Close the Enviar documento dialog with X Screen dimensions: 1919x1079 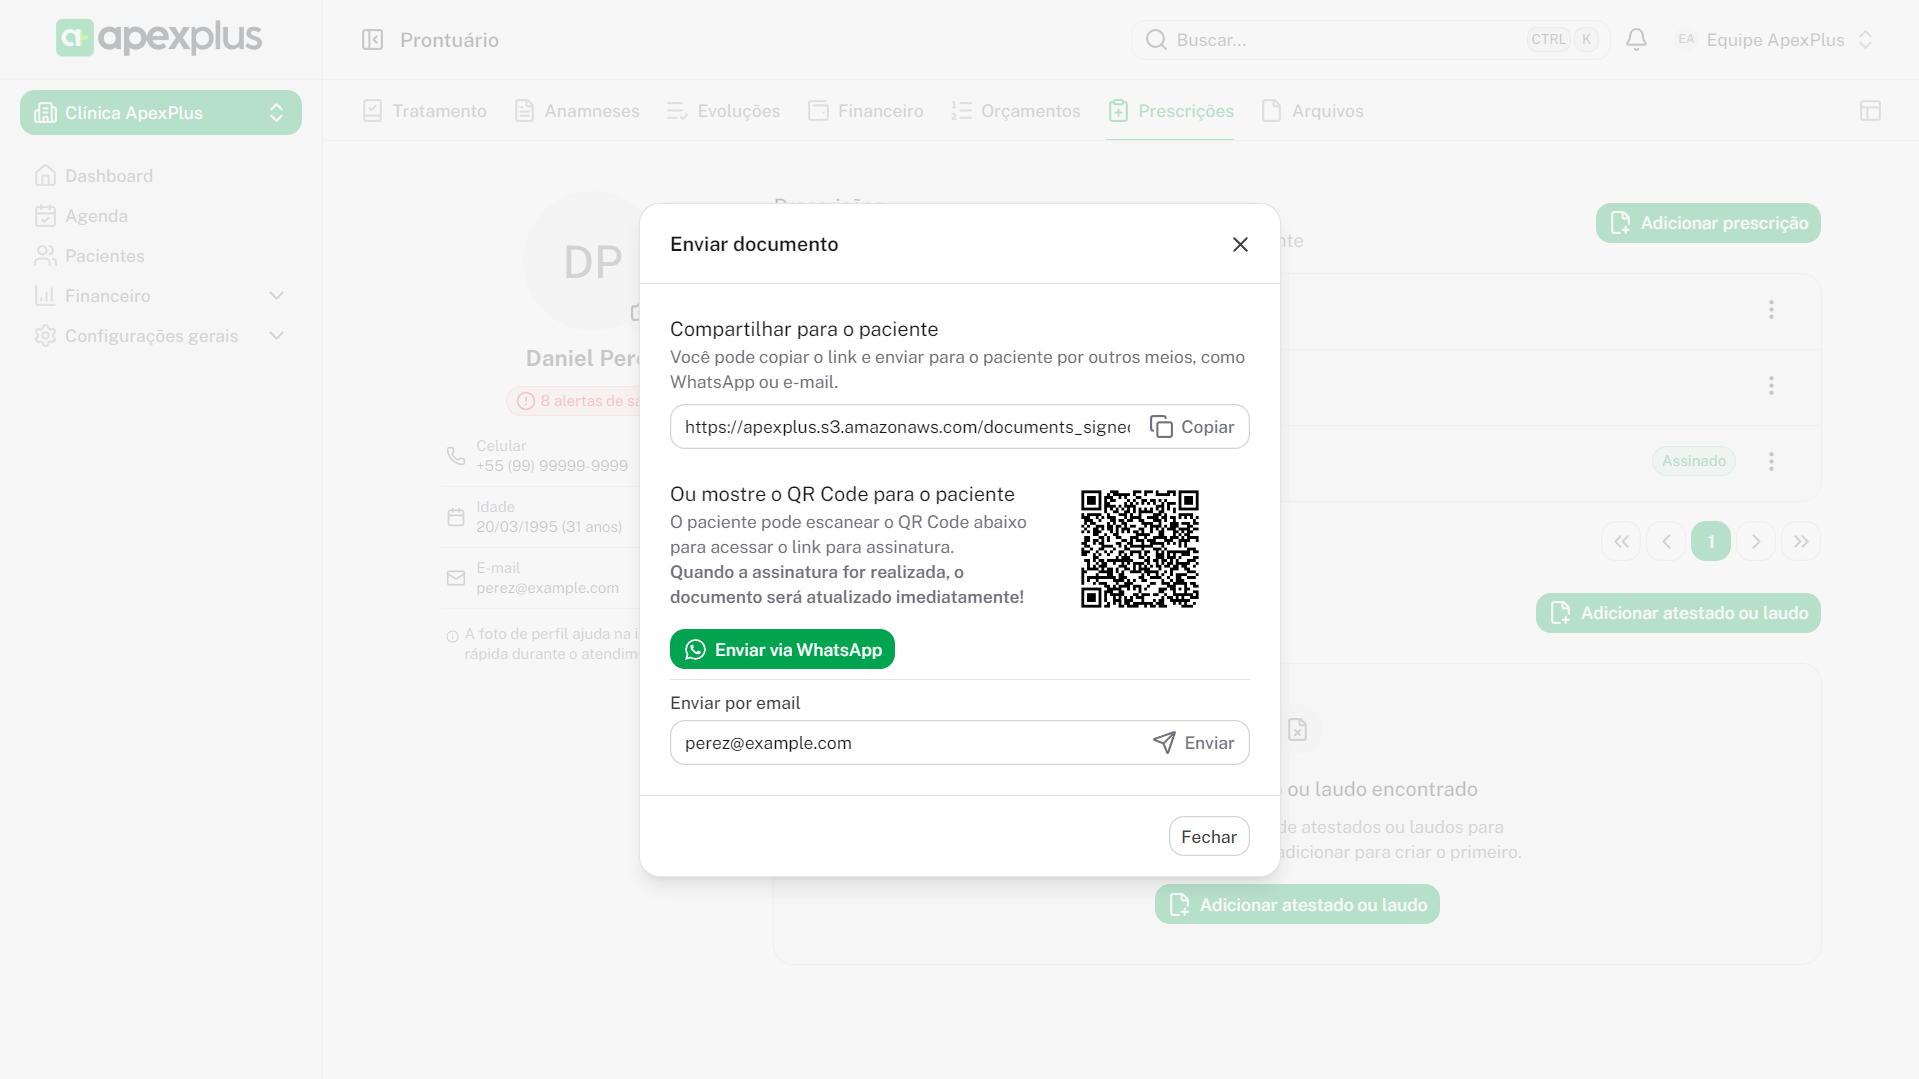tap(1240, 244)
